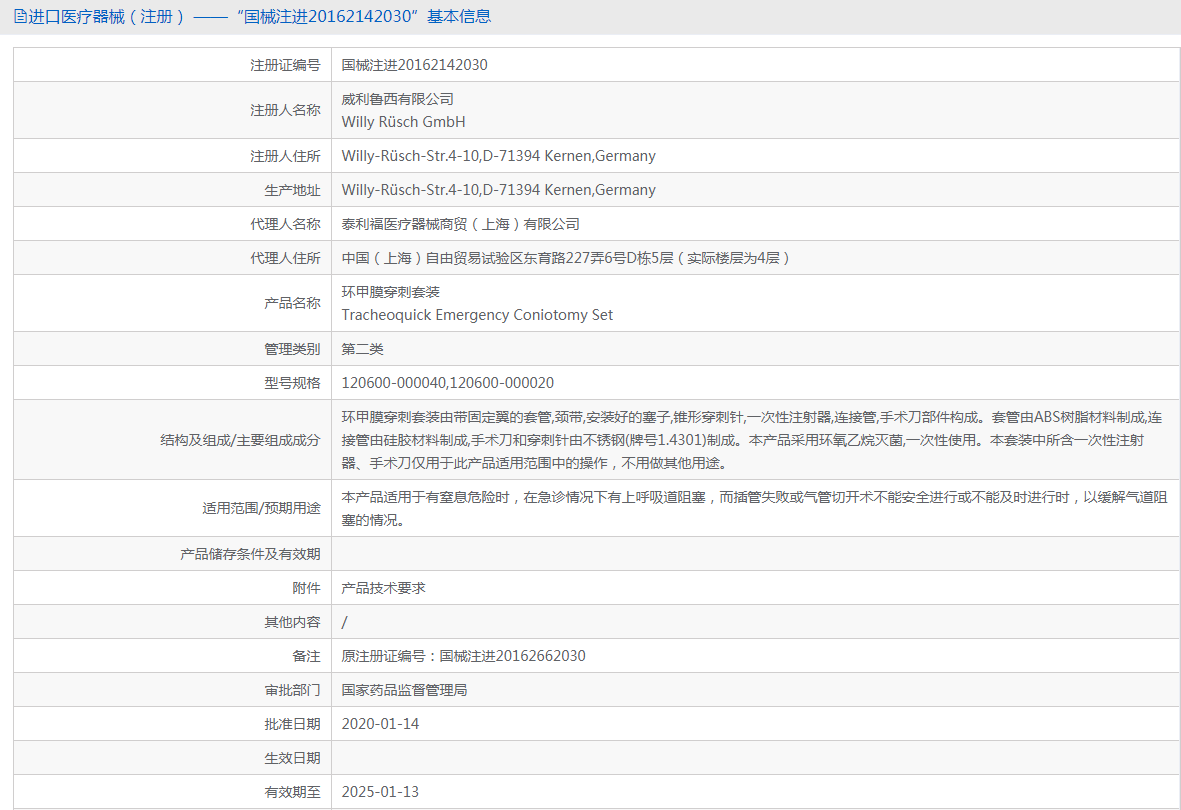Click the label '代理人名称'
This screenshot has height=810, width=1181.
pos(285,224)
